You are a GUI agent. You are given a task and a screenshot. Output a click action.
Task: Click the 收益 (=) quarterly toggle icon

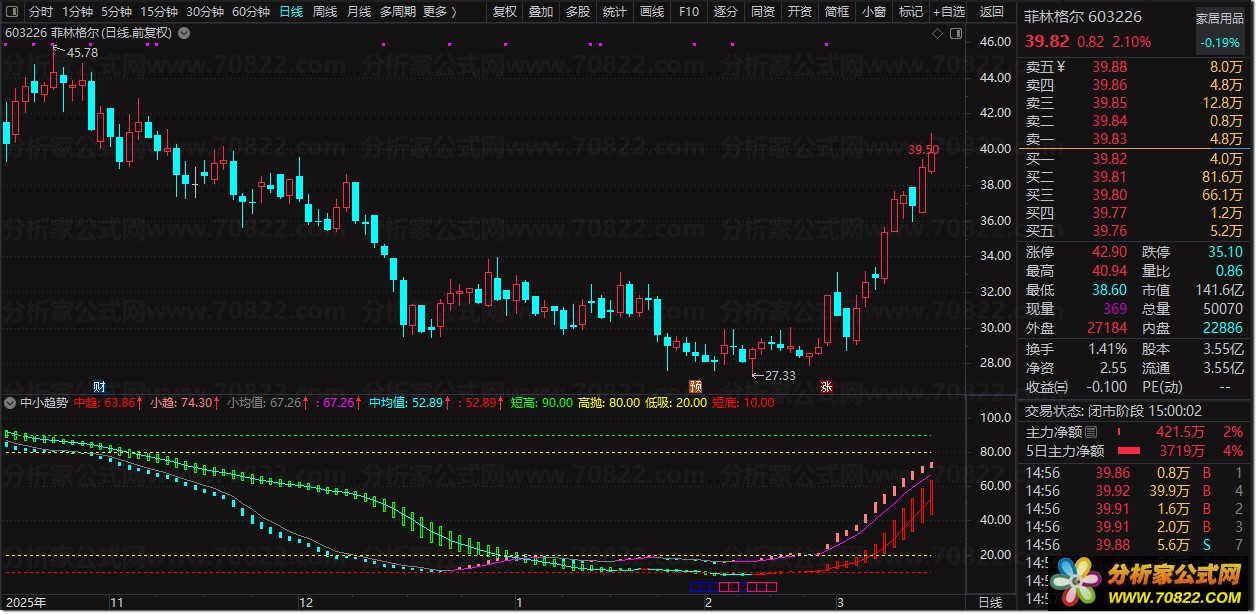1061,387
